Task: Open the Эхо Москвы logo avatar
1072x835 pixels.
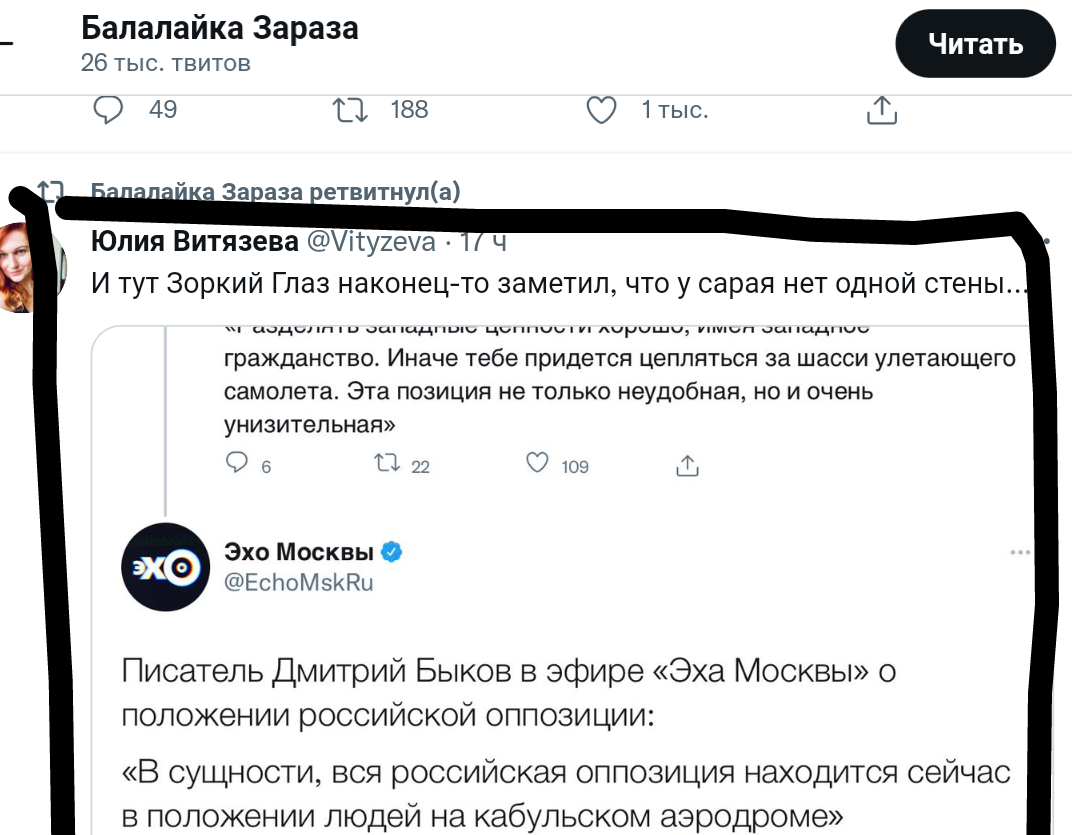Action: pyautogui.click(x=165, y=567)
